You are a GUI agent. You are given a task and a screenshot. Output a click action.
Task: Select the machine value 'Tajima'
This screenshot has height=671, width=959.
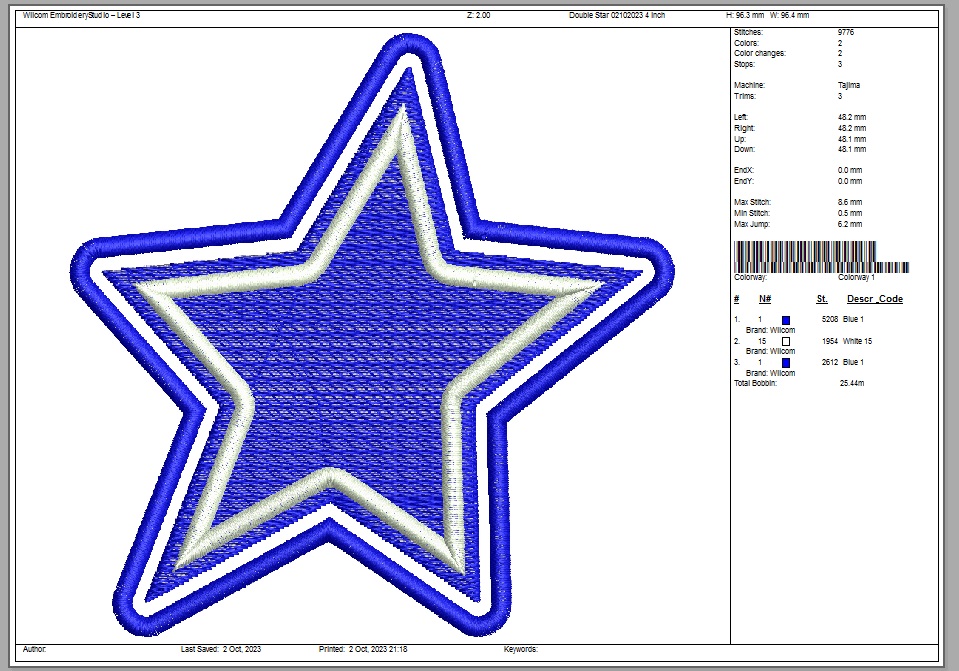click(849, 85)
